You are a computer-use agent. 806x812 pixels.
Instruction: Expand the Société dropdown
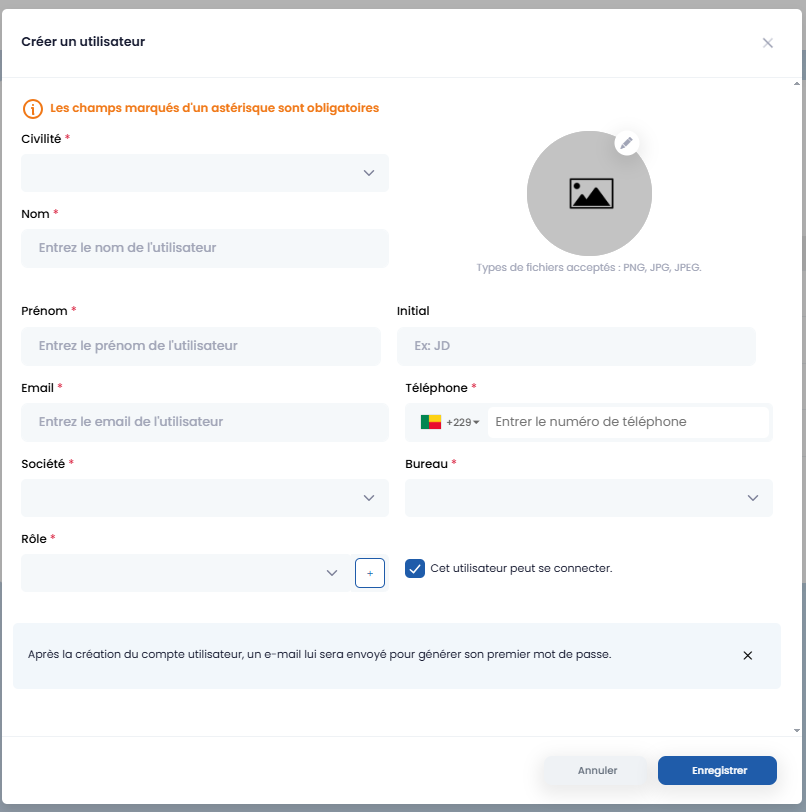pyautogui.click(x=204, y=498)
